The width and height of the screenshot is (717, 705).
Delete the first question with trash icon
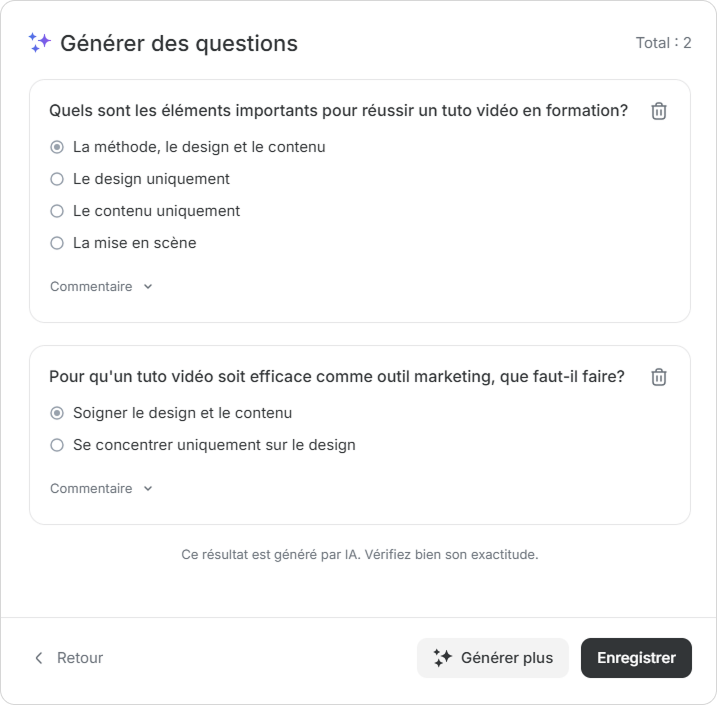[659, 111]
